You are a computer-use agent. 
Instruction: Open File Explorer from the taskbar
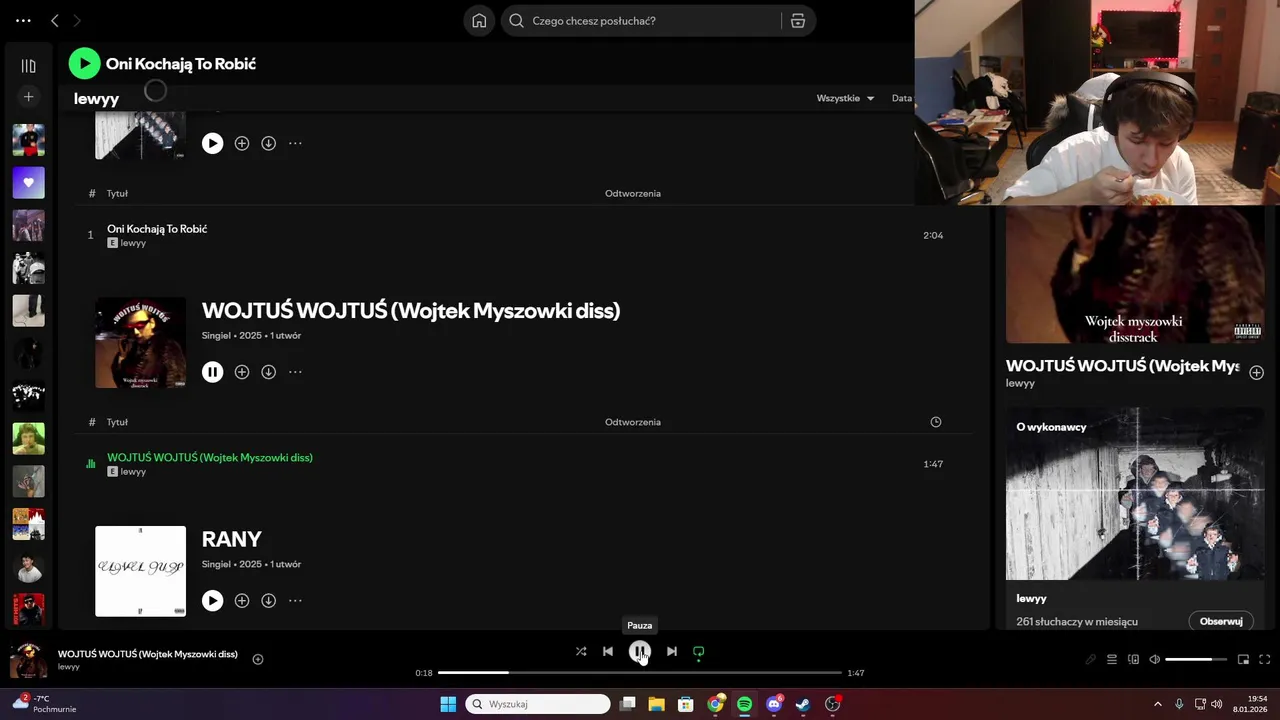tap(656, 704)
